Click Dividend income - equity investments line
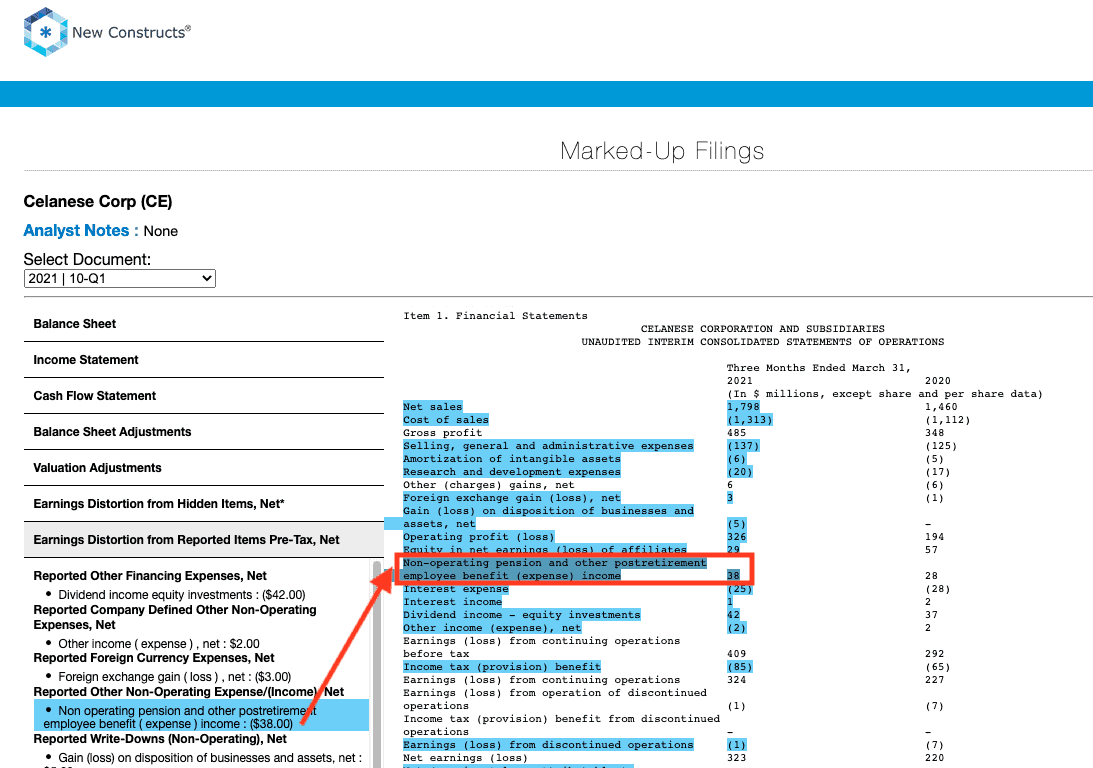 point(521,615)
